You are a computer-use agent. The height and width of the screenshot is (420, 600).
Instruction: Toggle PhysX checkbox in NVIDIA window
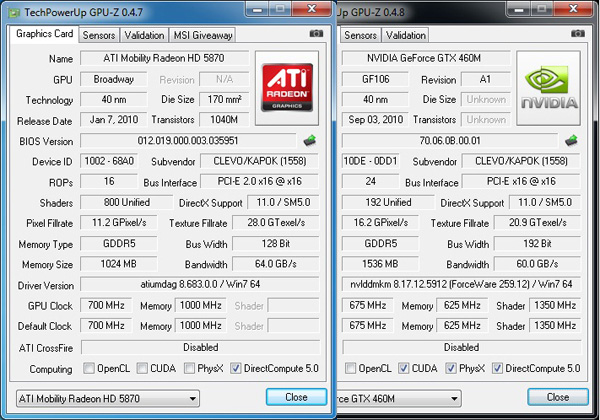click(x=451, y=368)
